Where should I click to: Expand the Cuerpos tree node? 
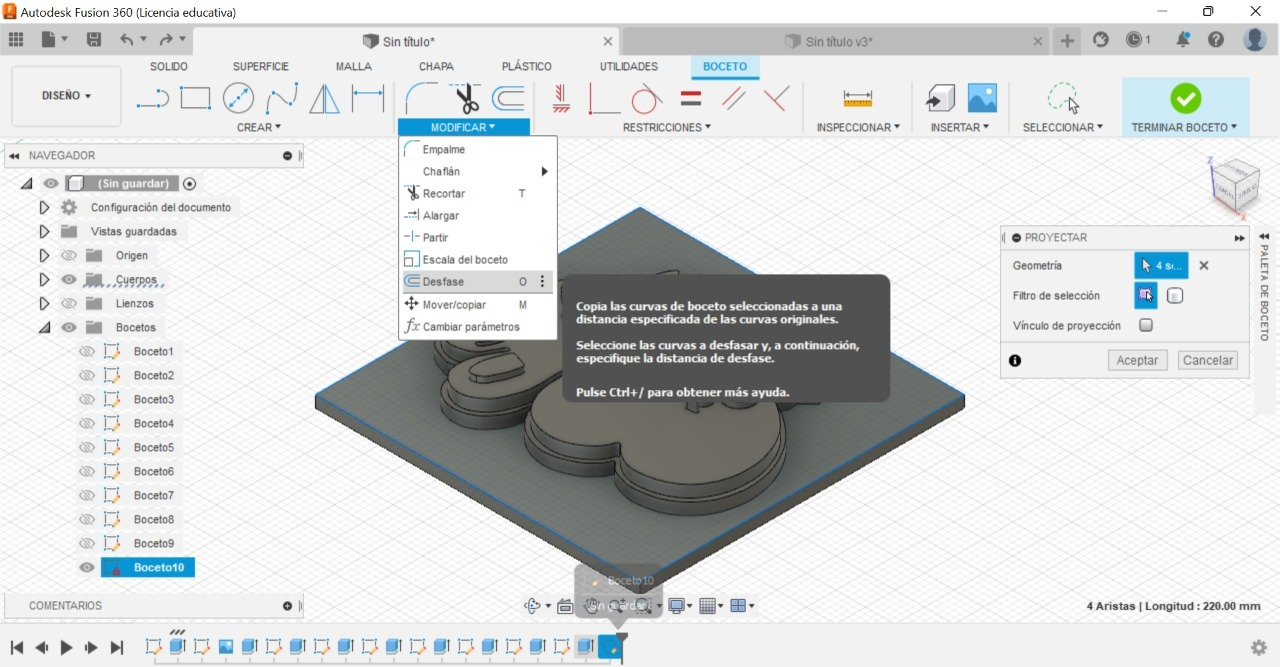[44, 279]
